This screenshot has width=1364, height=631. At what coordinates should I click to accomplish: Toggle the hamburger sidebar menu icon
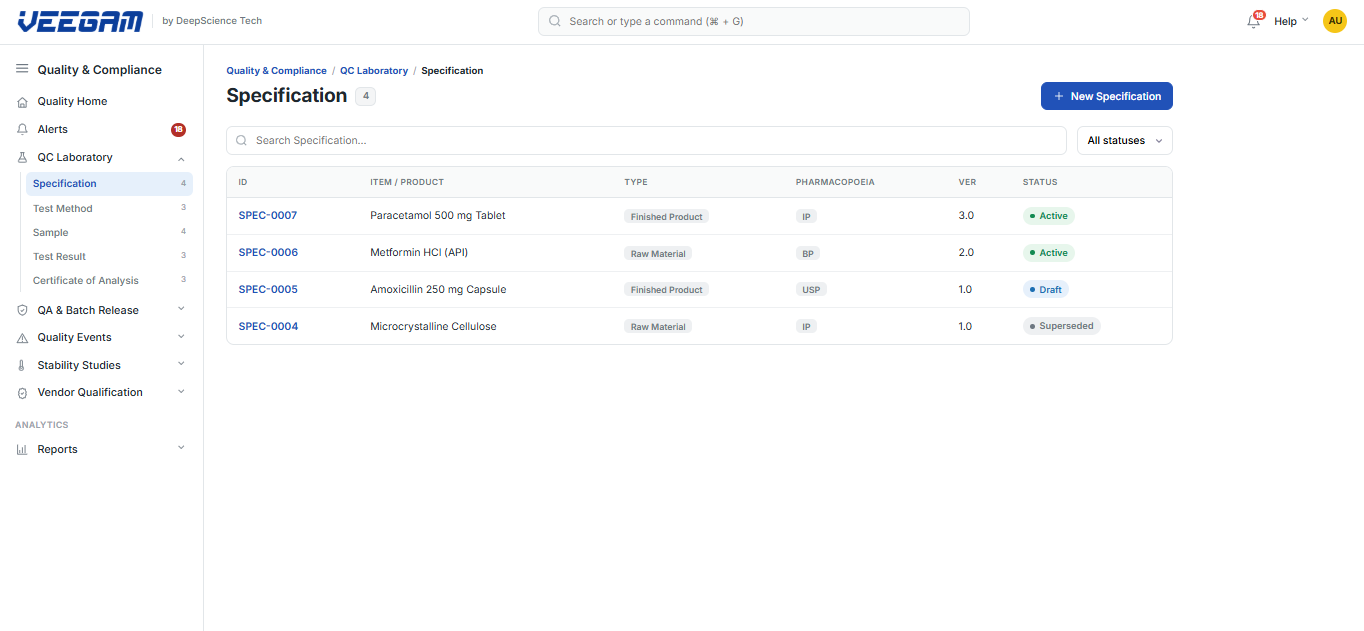point(22,69)
